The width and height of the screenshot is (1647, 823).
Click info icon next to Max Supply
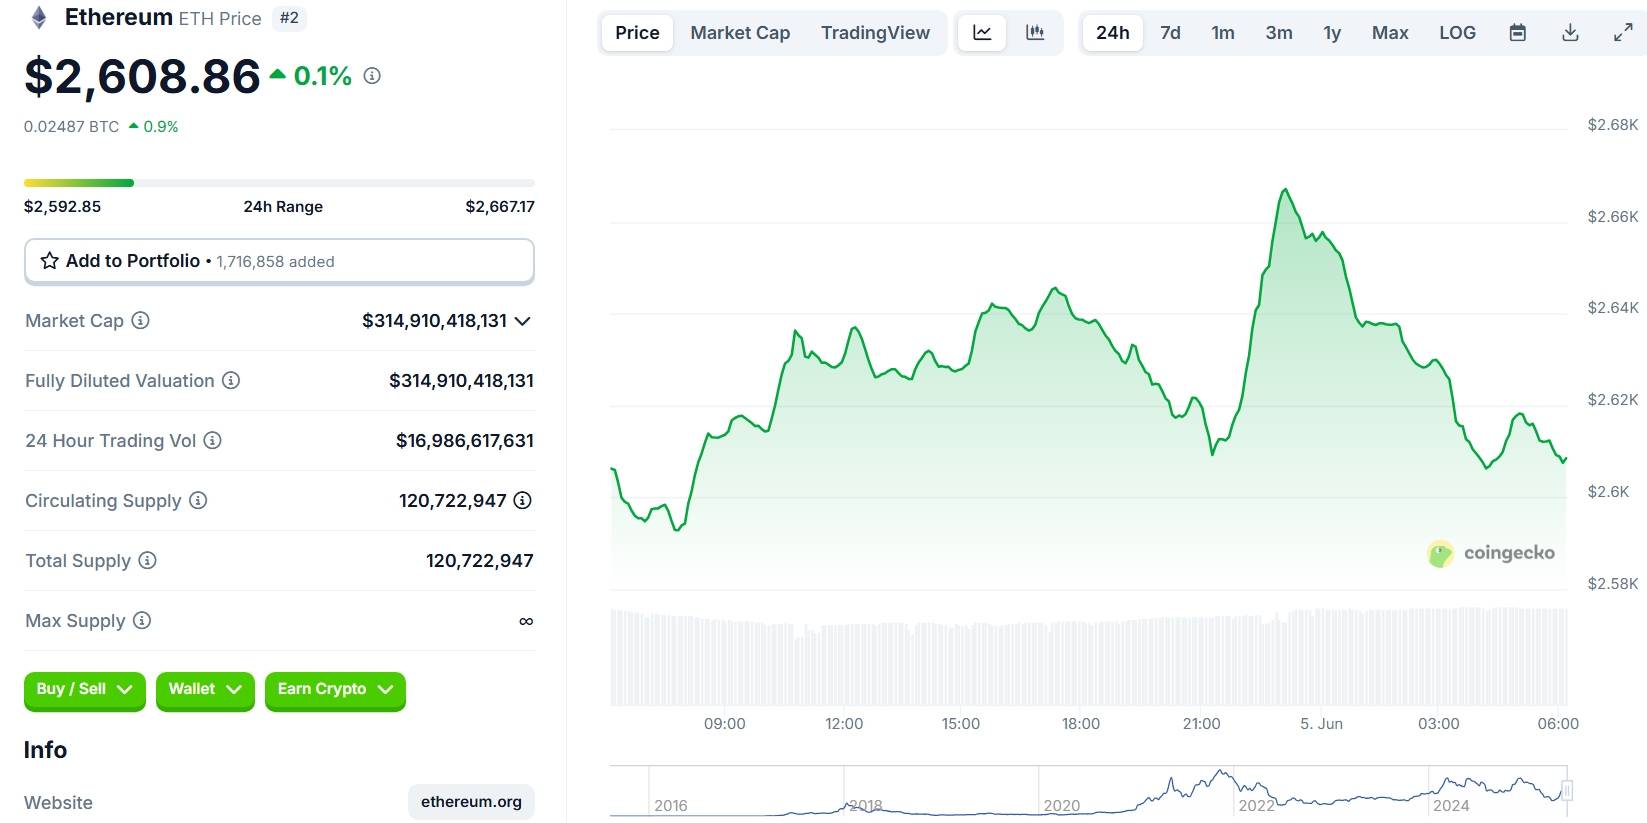pyautogui.click(x=142, y=620)
